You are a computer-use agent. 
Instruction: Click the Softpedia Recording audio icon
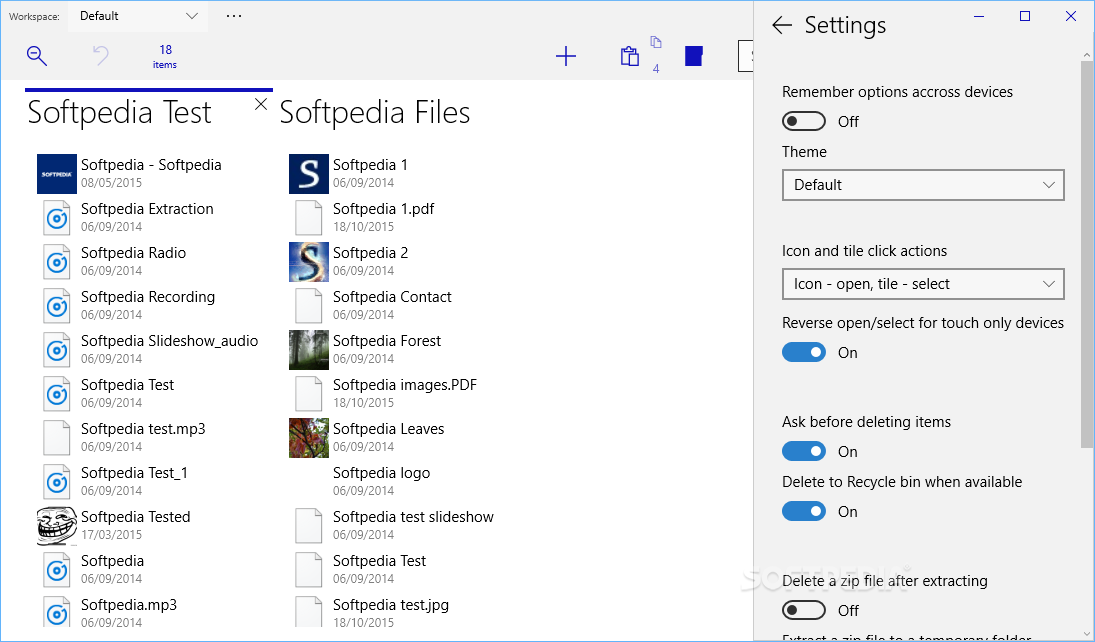(57, 306)
